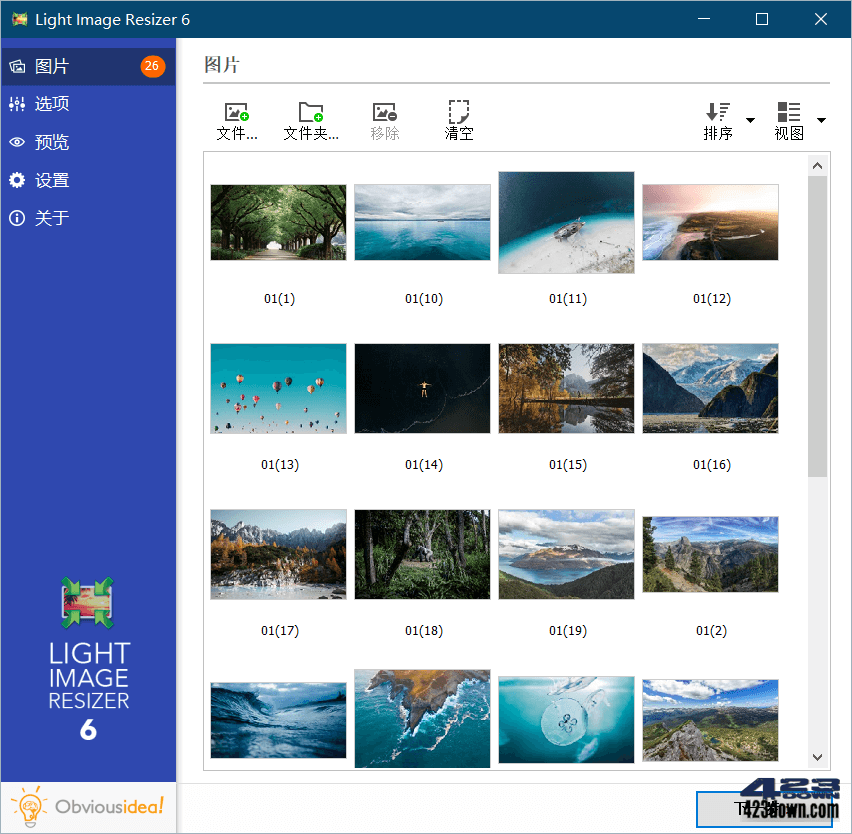Image resolution: width=852 pixels, height=834 pixels.
Task: Click the scrollbar down arrow
Action: tap(817, 757)
